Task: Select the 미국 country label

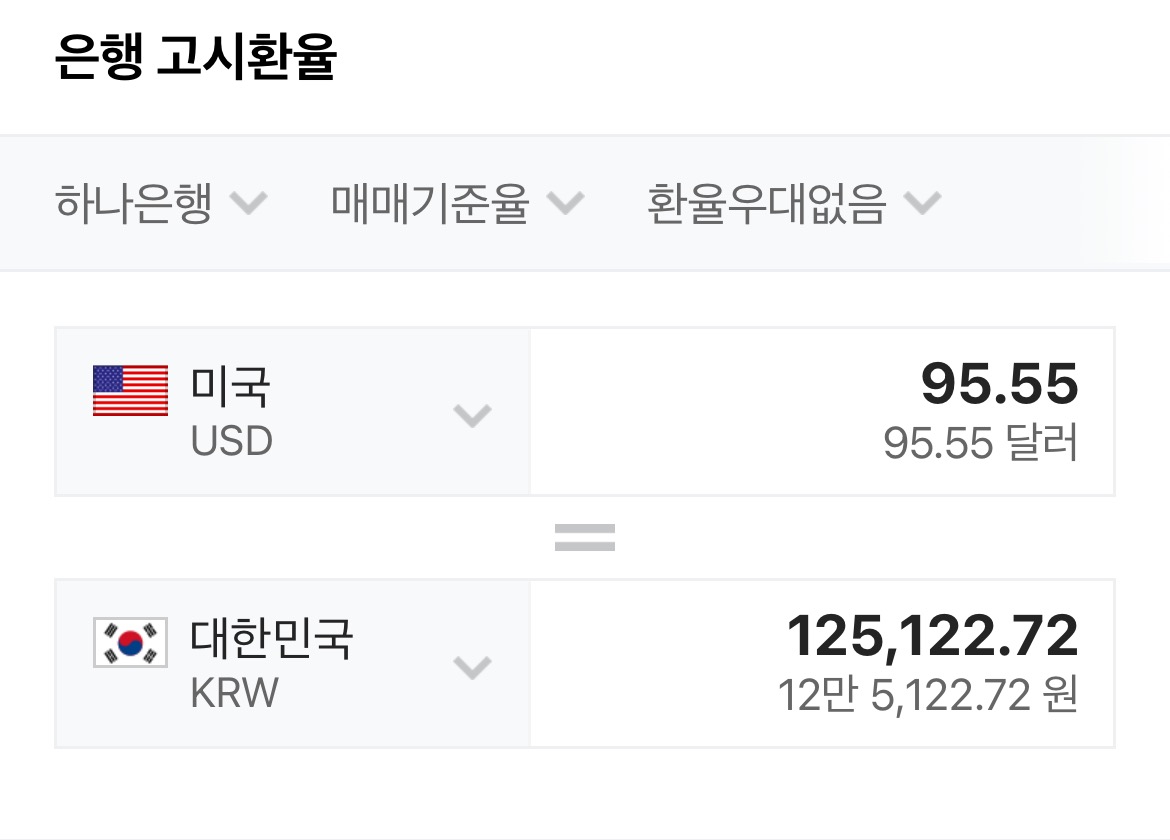Action: point(231,386)
